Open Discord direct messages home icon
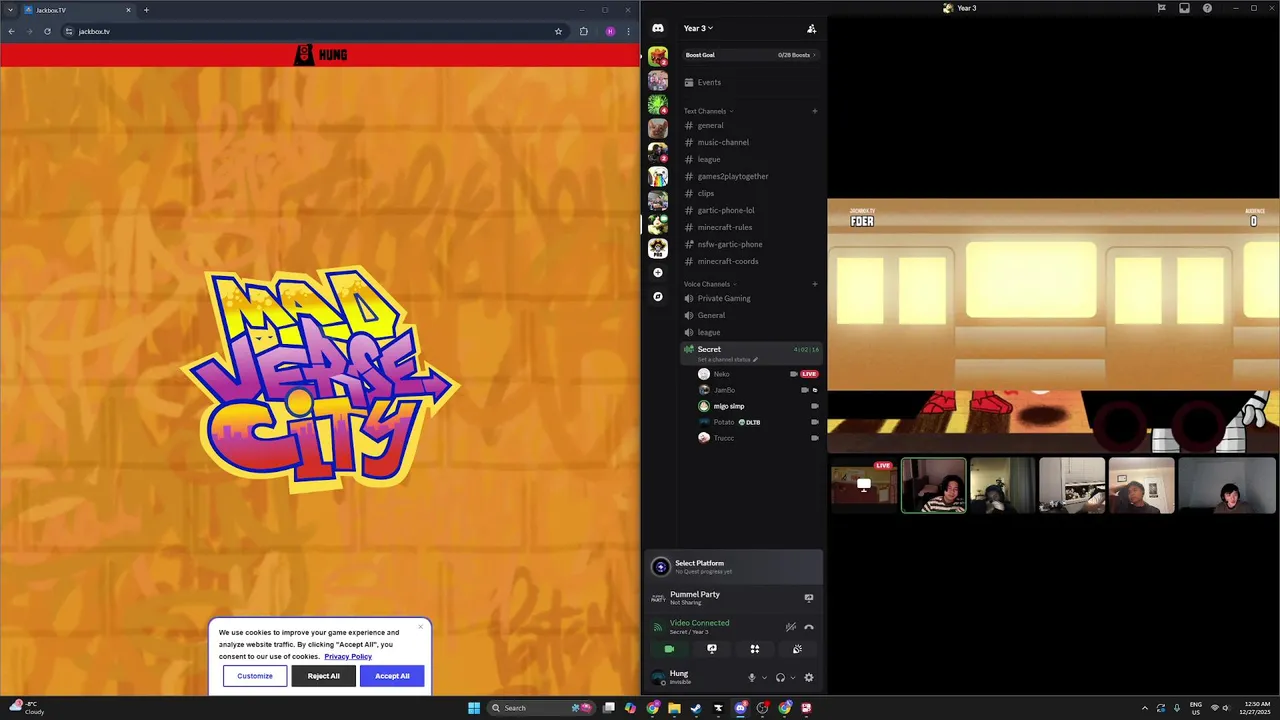This screenshot has height=720, width=1280. click(658, 28)
